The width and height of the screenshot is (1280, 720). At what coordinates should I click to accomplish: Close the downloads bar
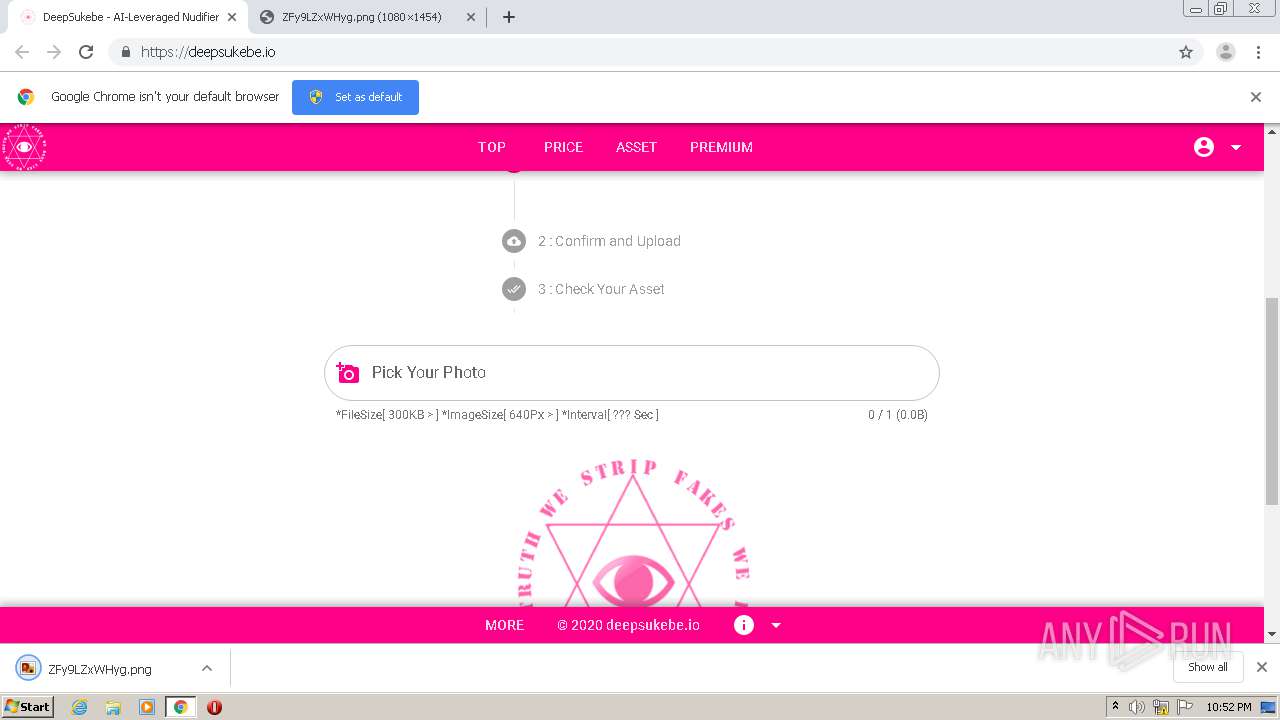[1262, 667]
